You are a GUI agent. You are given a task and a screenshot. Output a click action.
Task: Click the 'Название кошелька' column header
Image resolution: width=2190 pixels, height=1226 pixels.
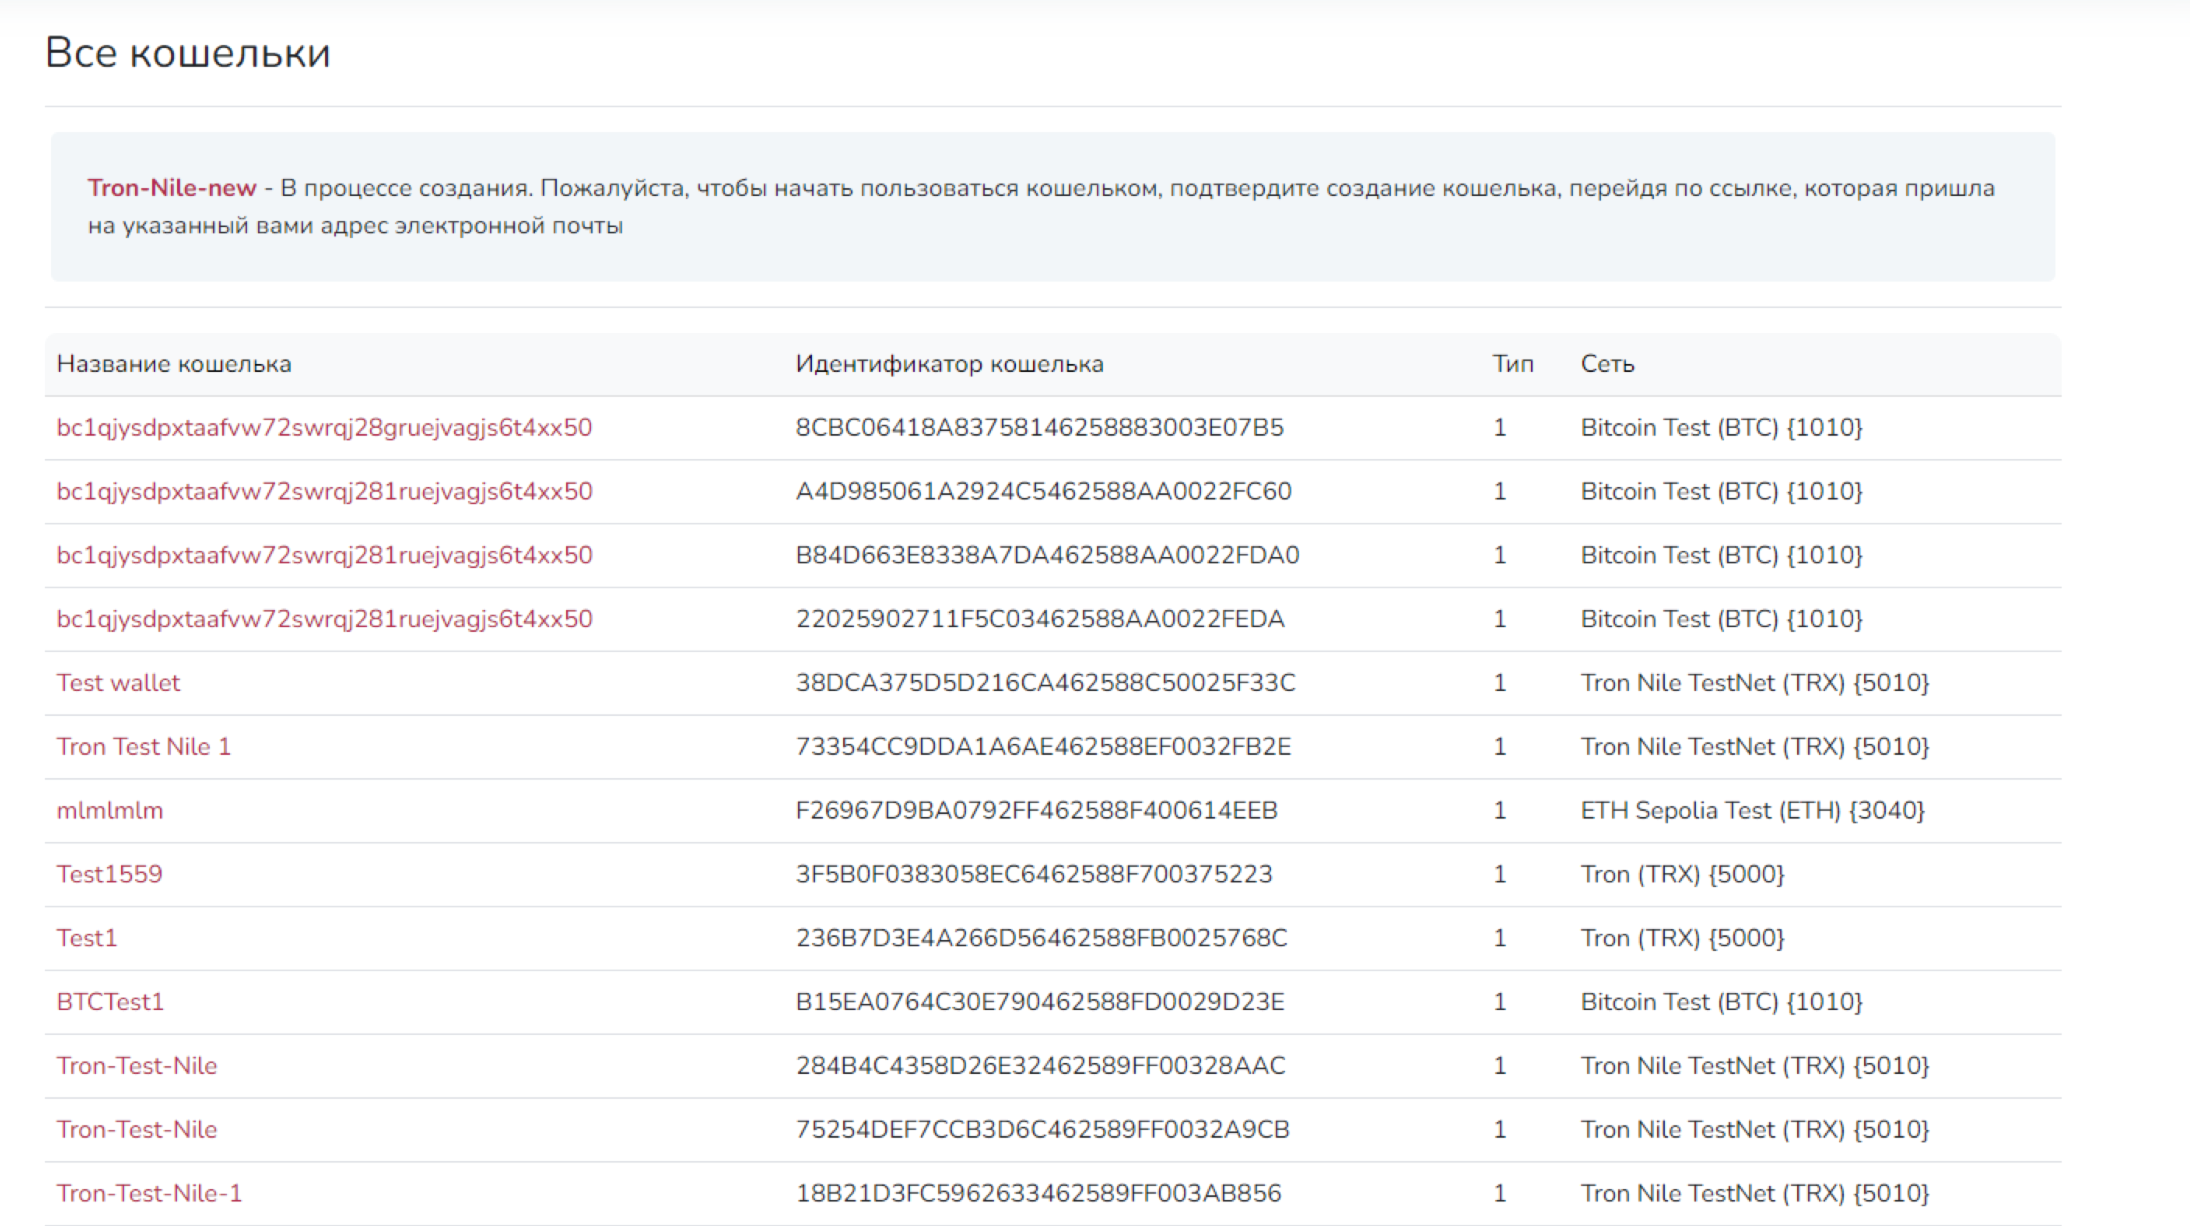(173, 364)
